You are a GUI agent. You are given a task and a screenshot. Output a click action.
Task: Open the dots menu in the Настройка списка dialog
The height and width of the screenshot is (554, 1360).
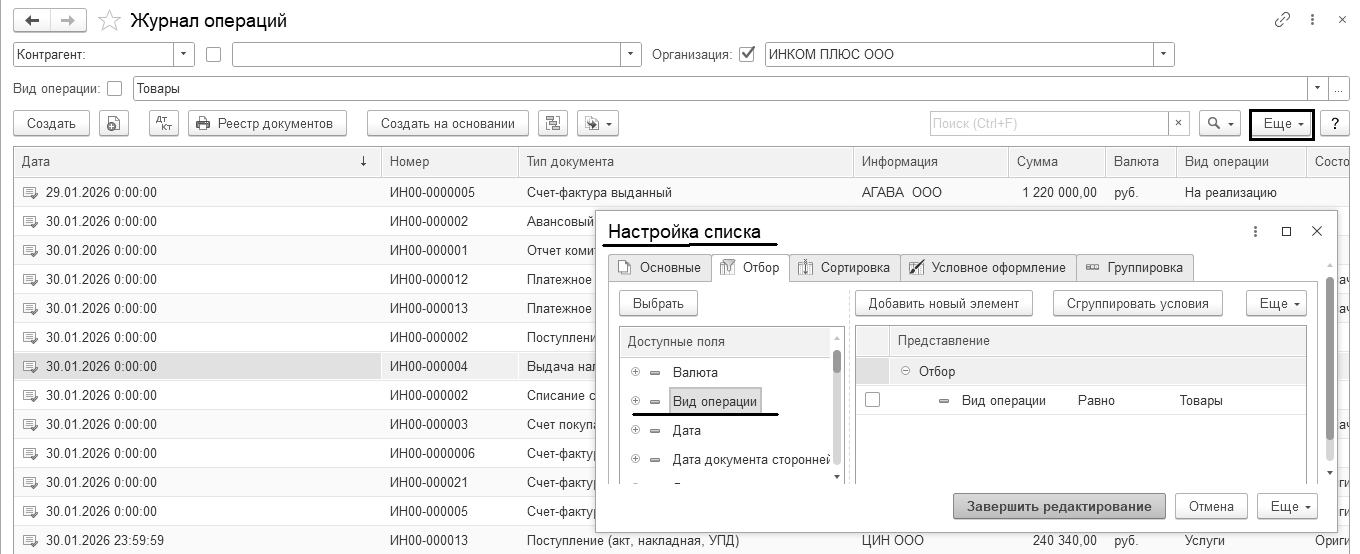pyautogui.click(x=1256, y=231)
